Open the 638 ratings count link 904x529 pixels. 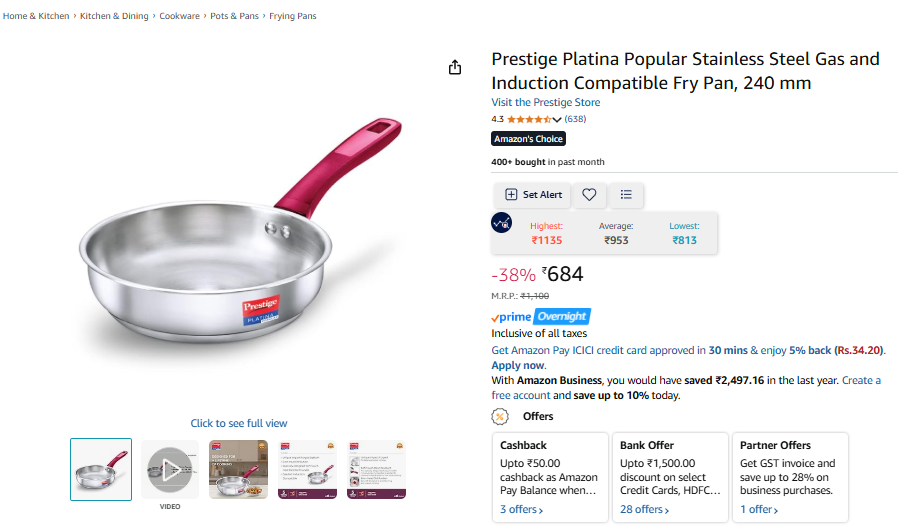coord(575,119)
